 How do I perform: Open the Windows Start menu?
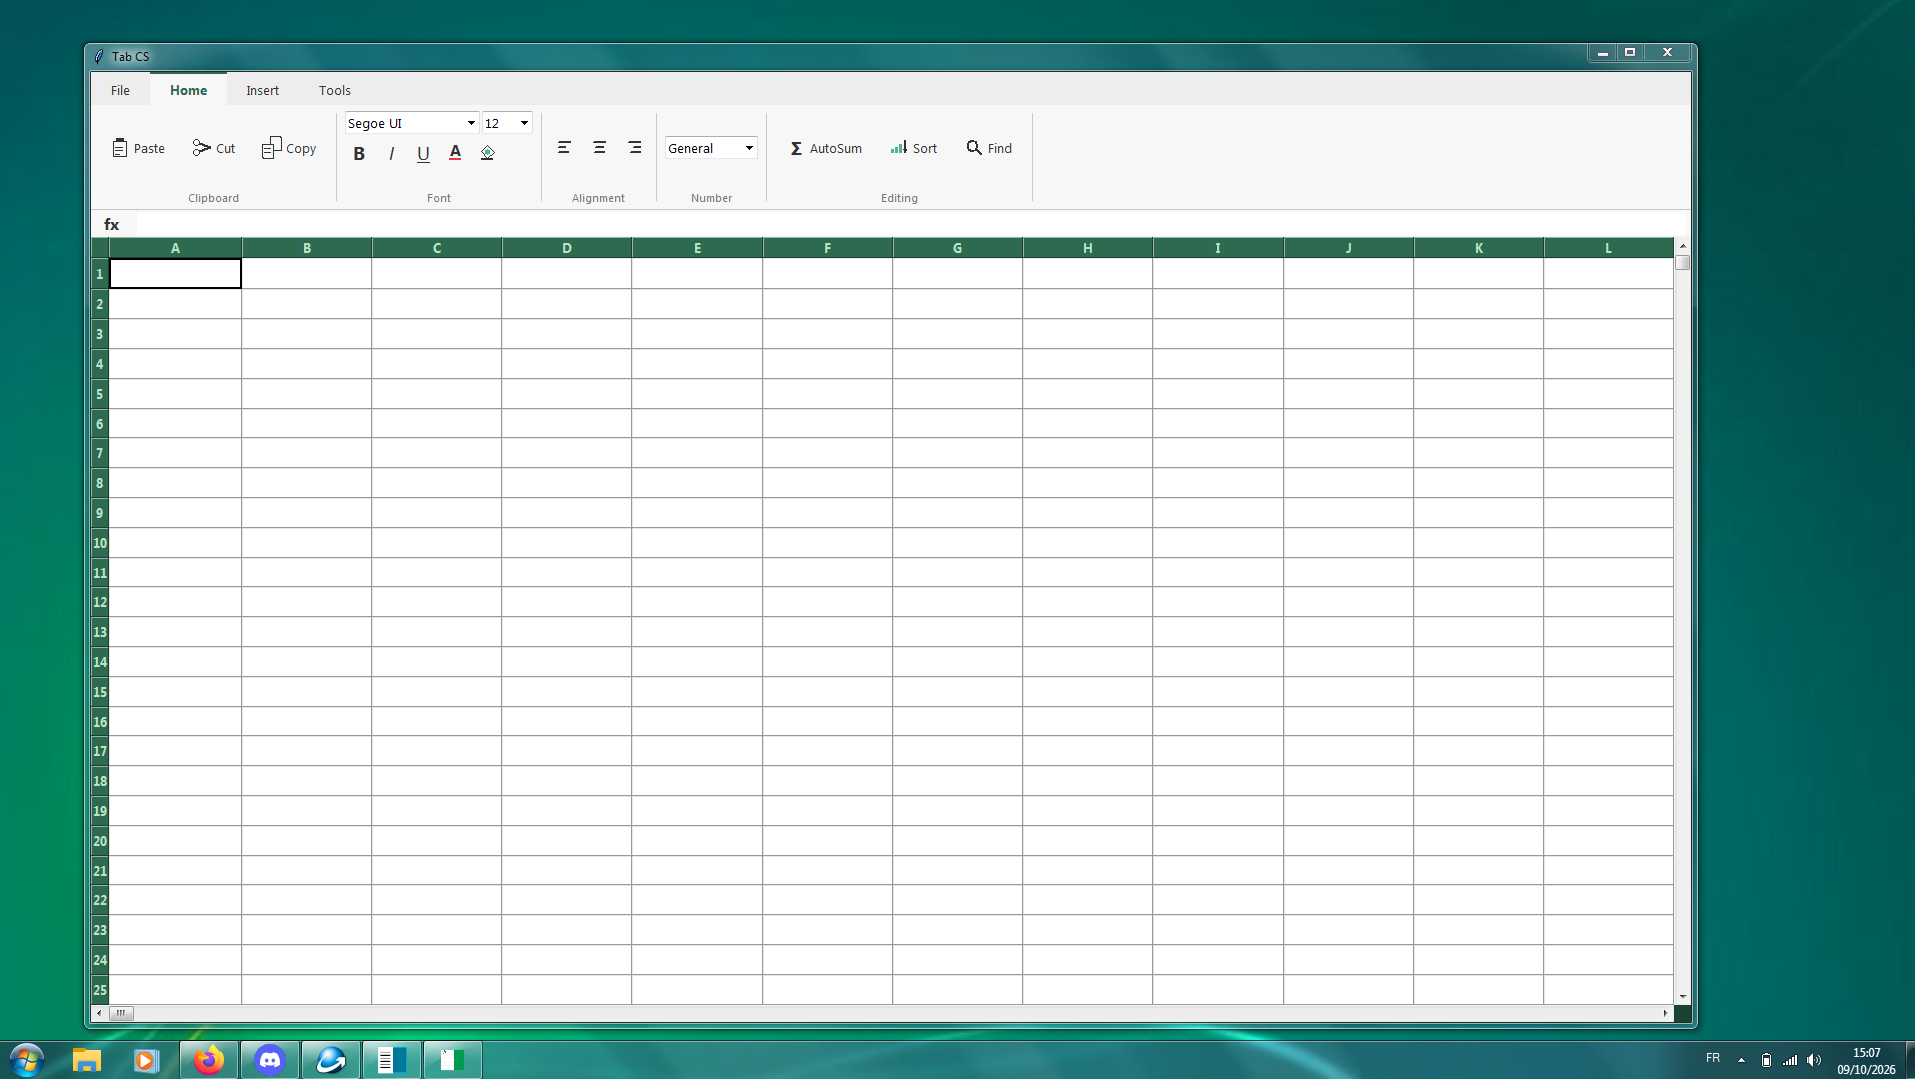click(27, 1060)
